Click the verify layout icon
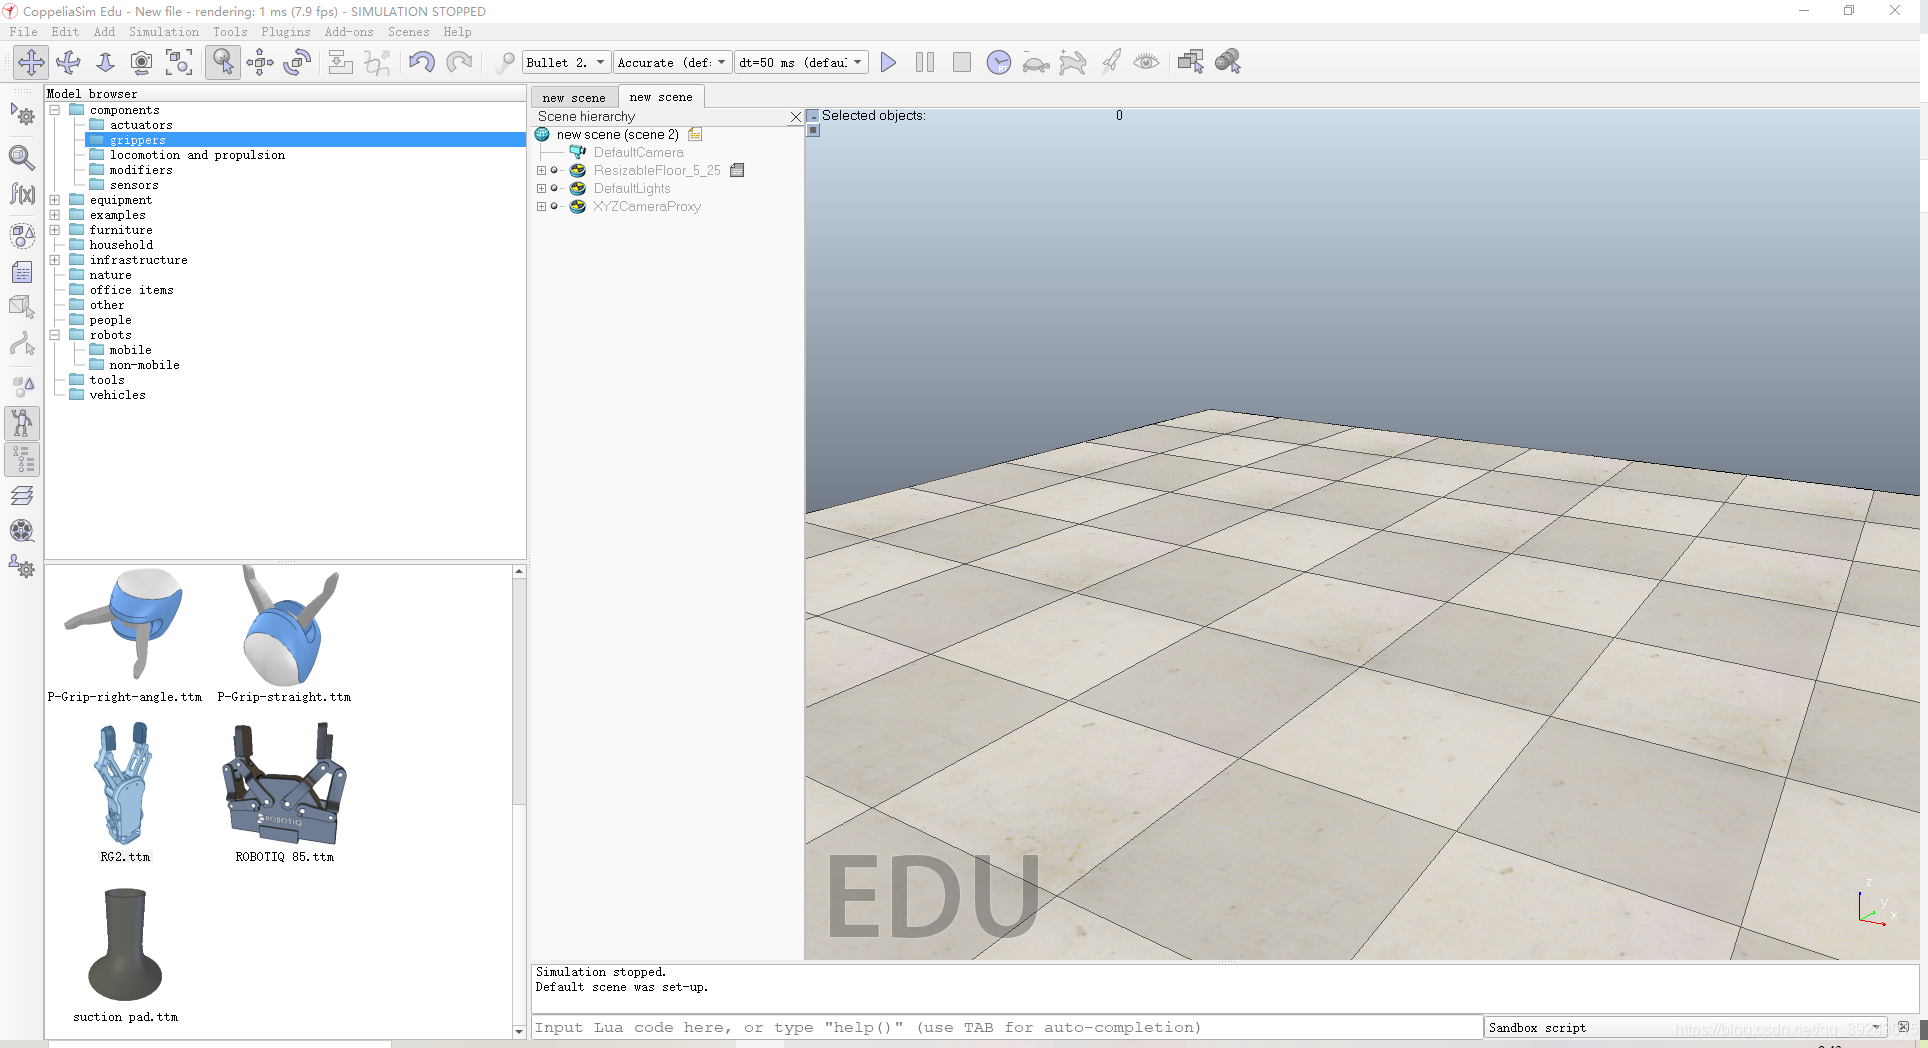Screen dimensions: 1928x1048 [505, 62]
